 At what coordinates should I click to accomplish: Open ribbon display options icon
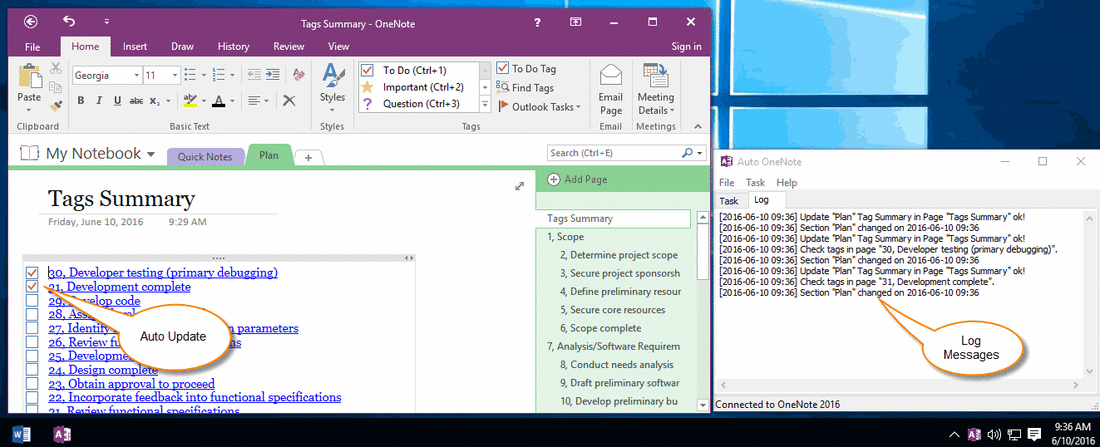(575, 22)
